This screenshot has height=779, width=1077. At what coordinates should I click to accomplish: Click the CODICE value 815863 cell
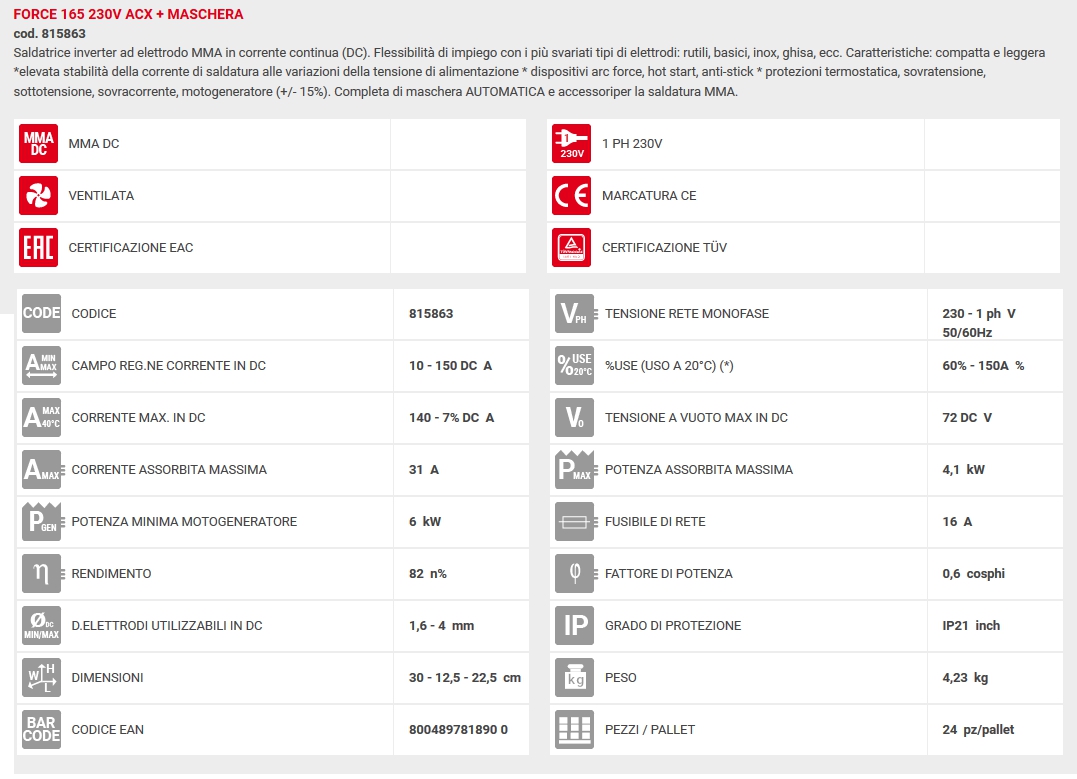click(431, 314)
